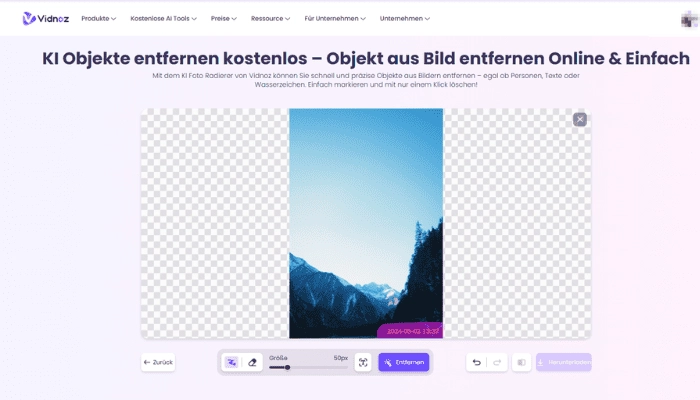Select the eraser tool

pos(252,362)
